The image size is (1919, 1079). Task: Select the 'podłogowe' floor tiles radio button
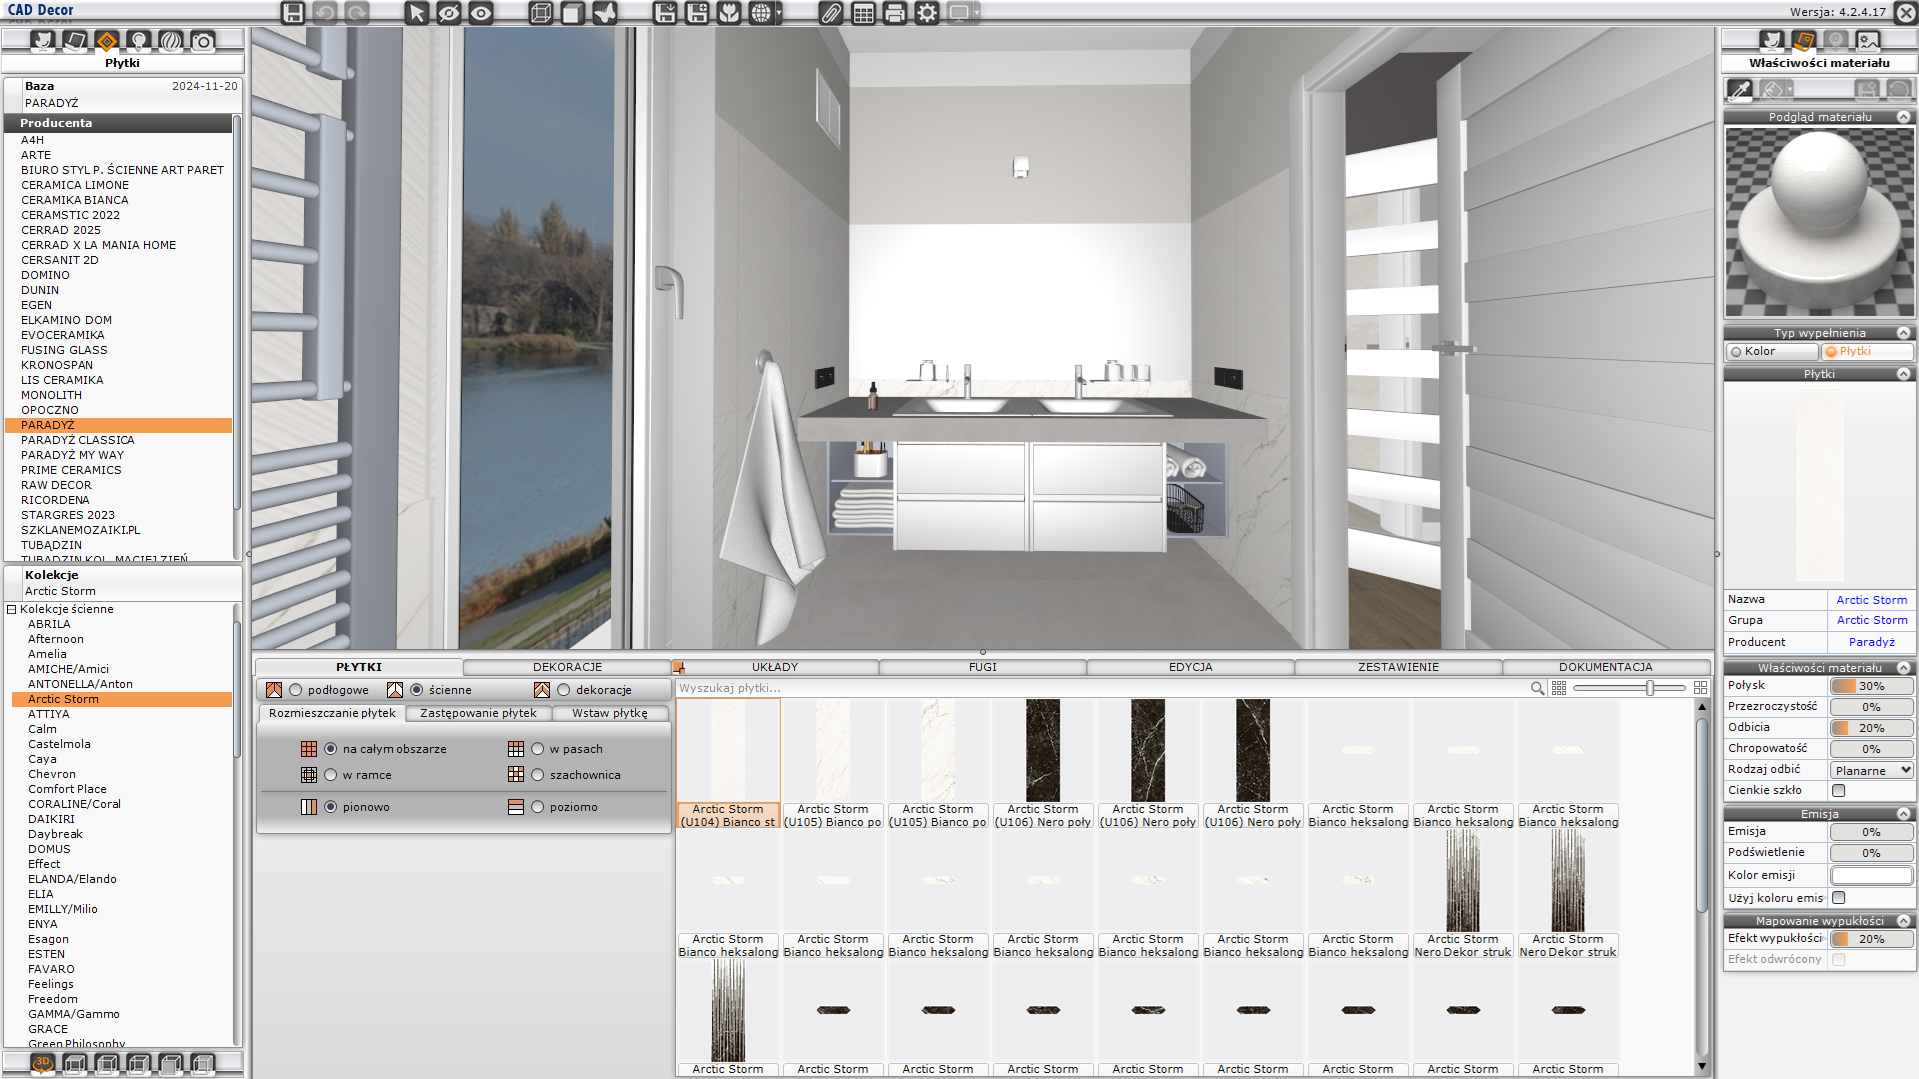coord(296,690)
